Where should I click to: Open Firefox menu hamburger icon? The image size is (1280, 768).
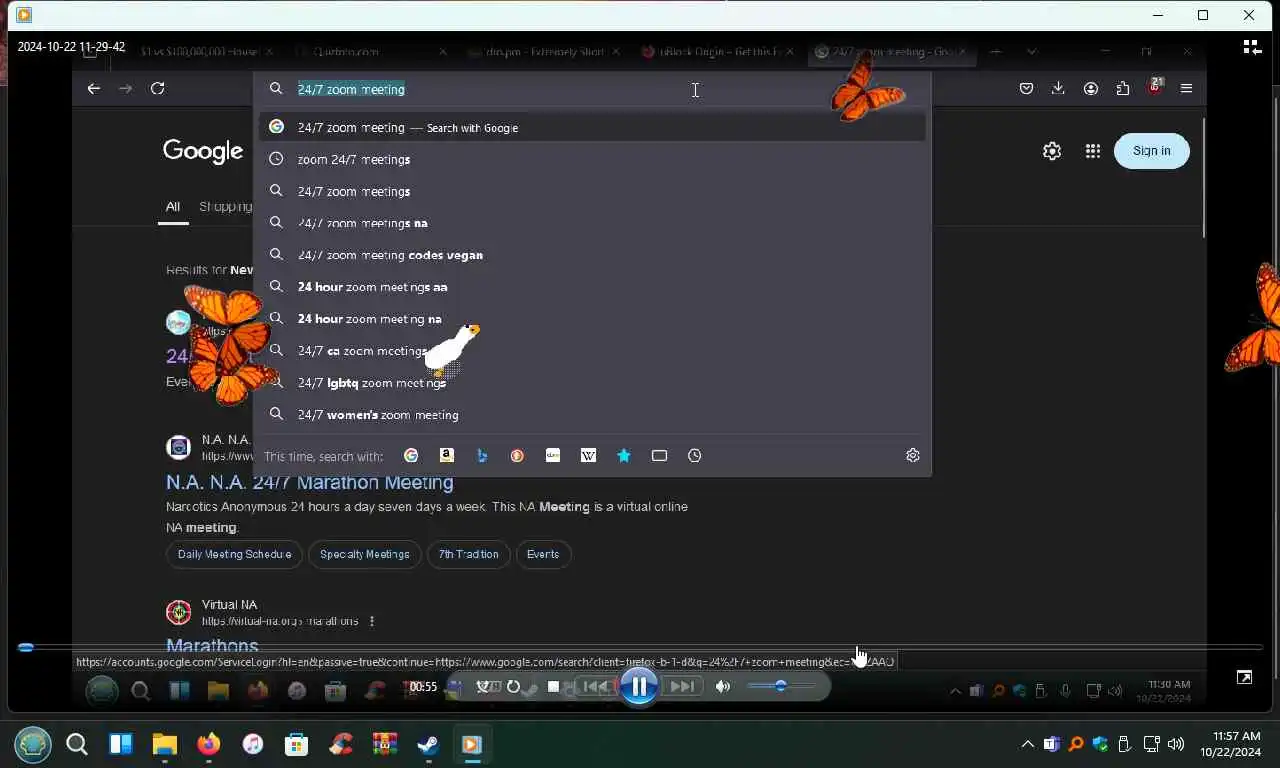1187,89
